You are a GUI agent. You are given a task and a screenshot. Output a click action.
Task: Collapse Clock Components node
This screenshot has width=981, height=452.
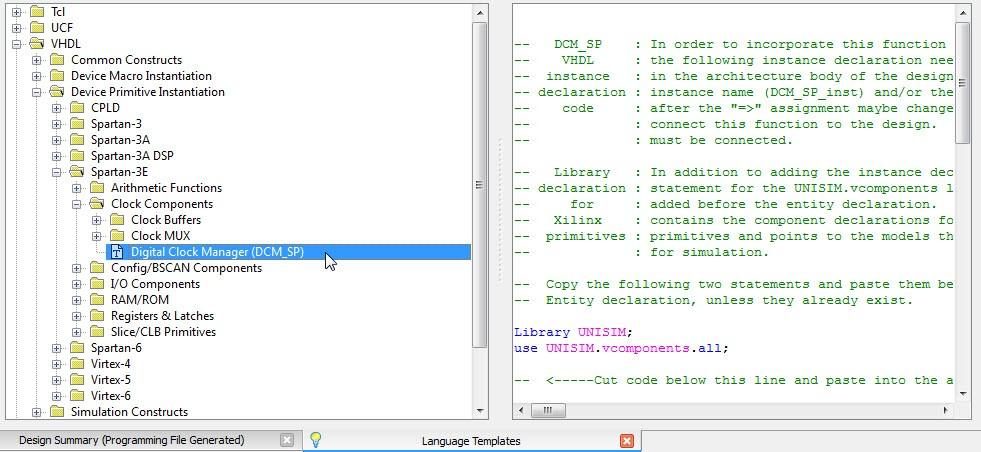pyautogui.click(x=76, y=204)
